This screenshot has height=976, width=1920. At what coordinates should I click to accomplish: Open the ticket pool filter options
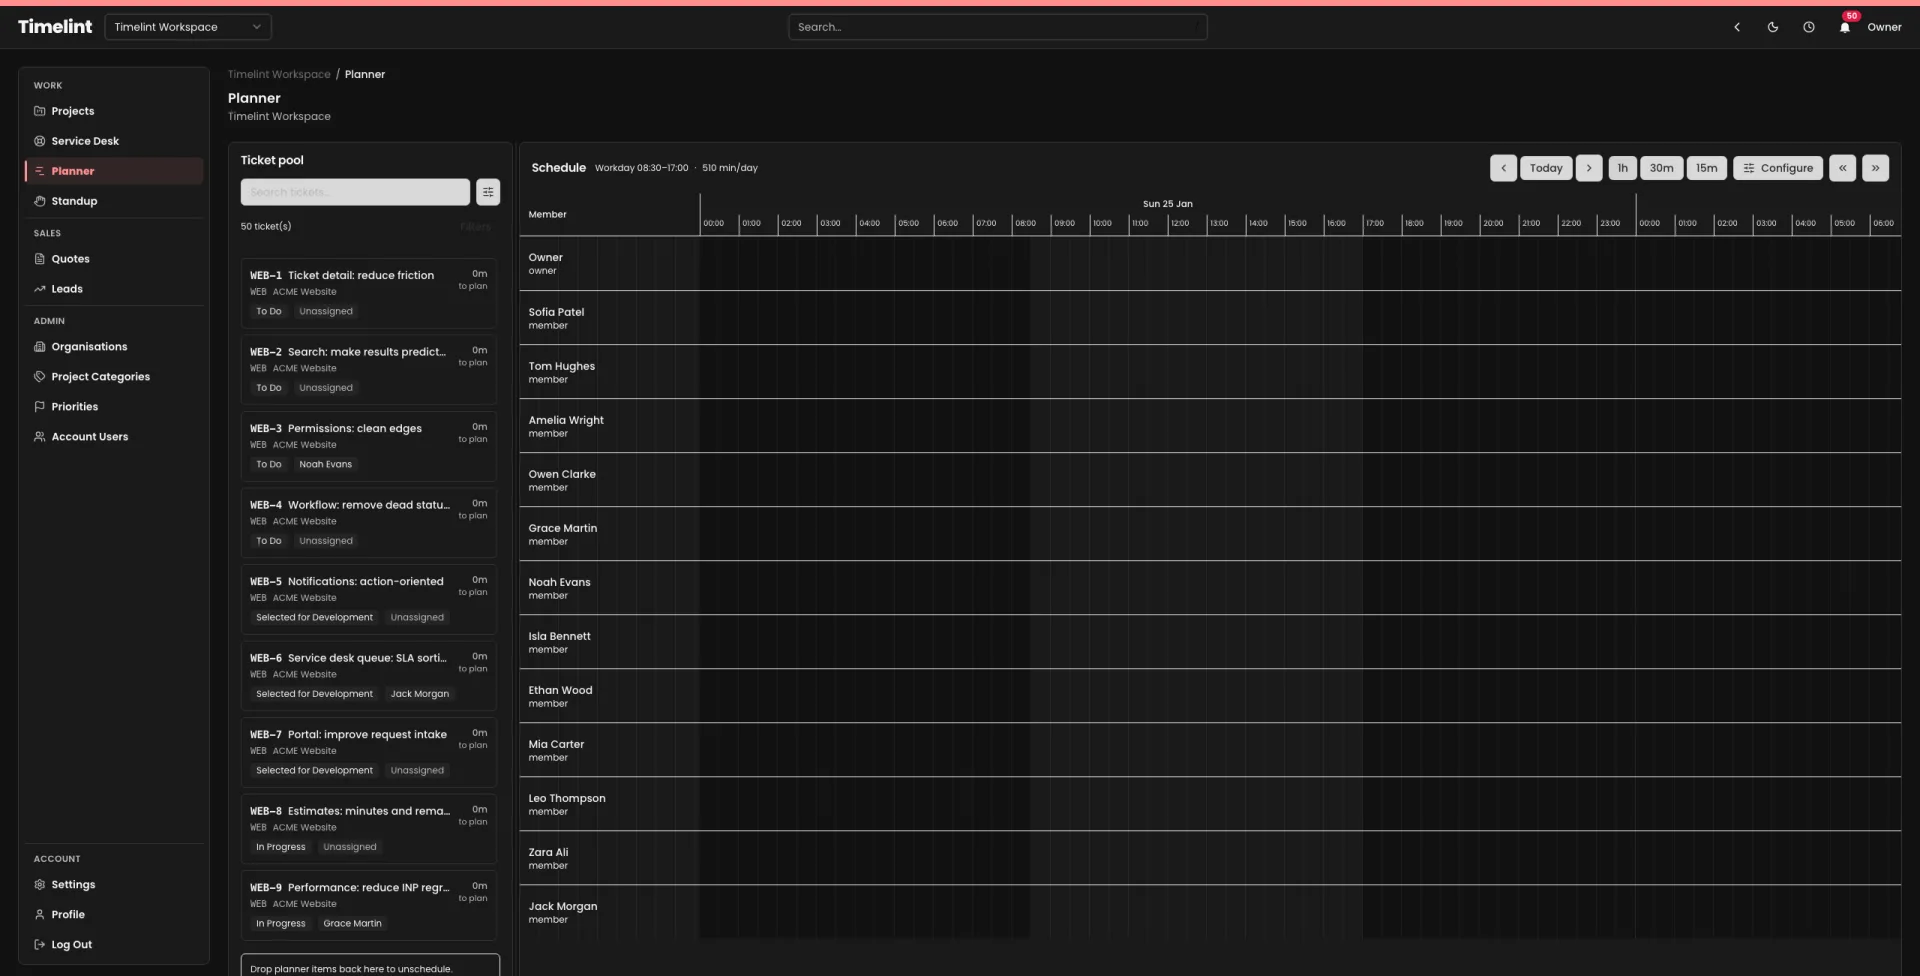[488, 191]
